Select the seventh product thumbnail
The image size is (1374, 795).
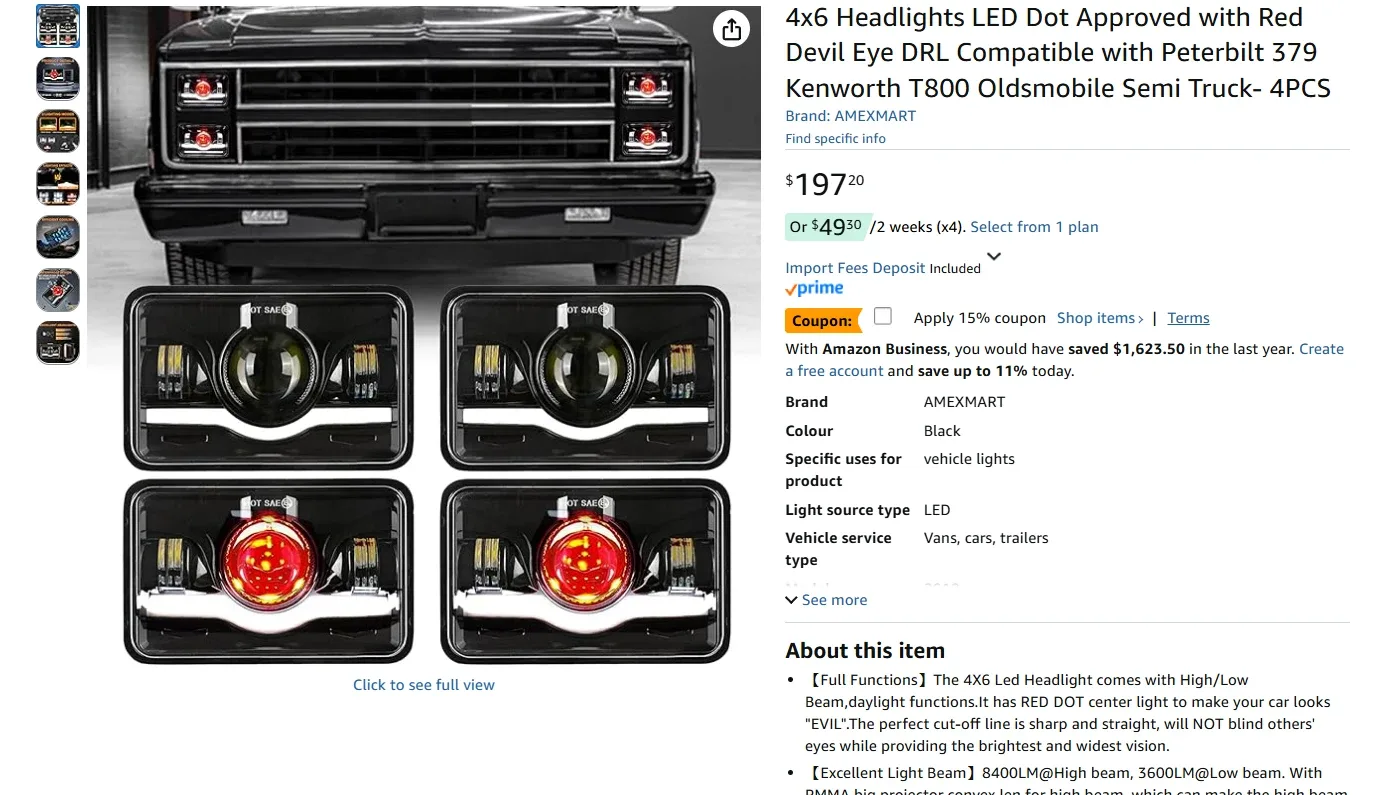click(x=58, y=342)
